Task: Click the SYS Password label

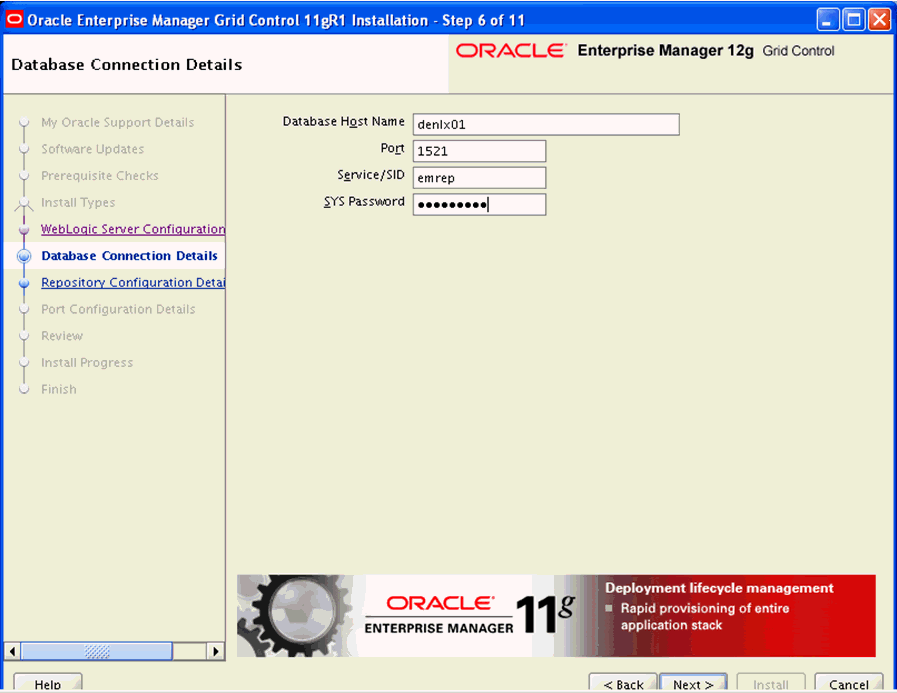Action: click(364, 201)
